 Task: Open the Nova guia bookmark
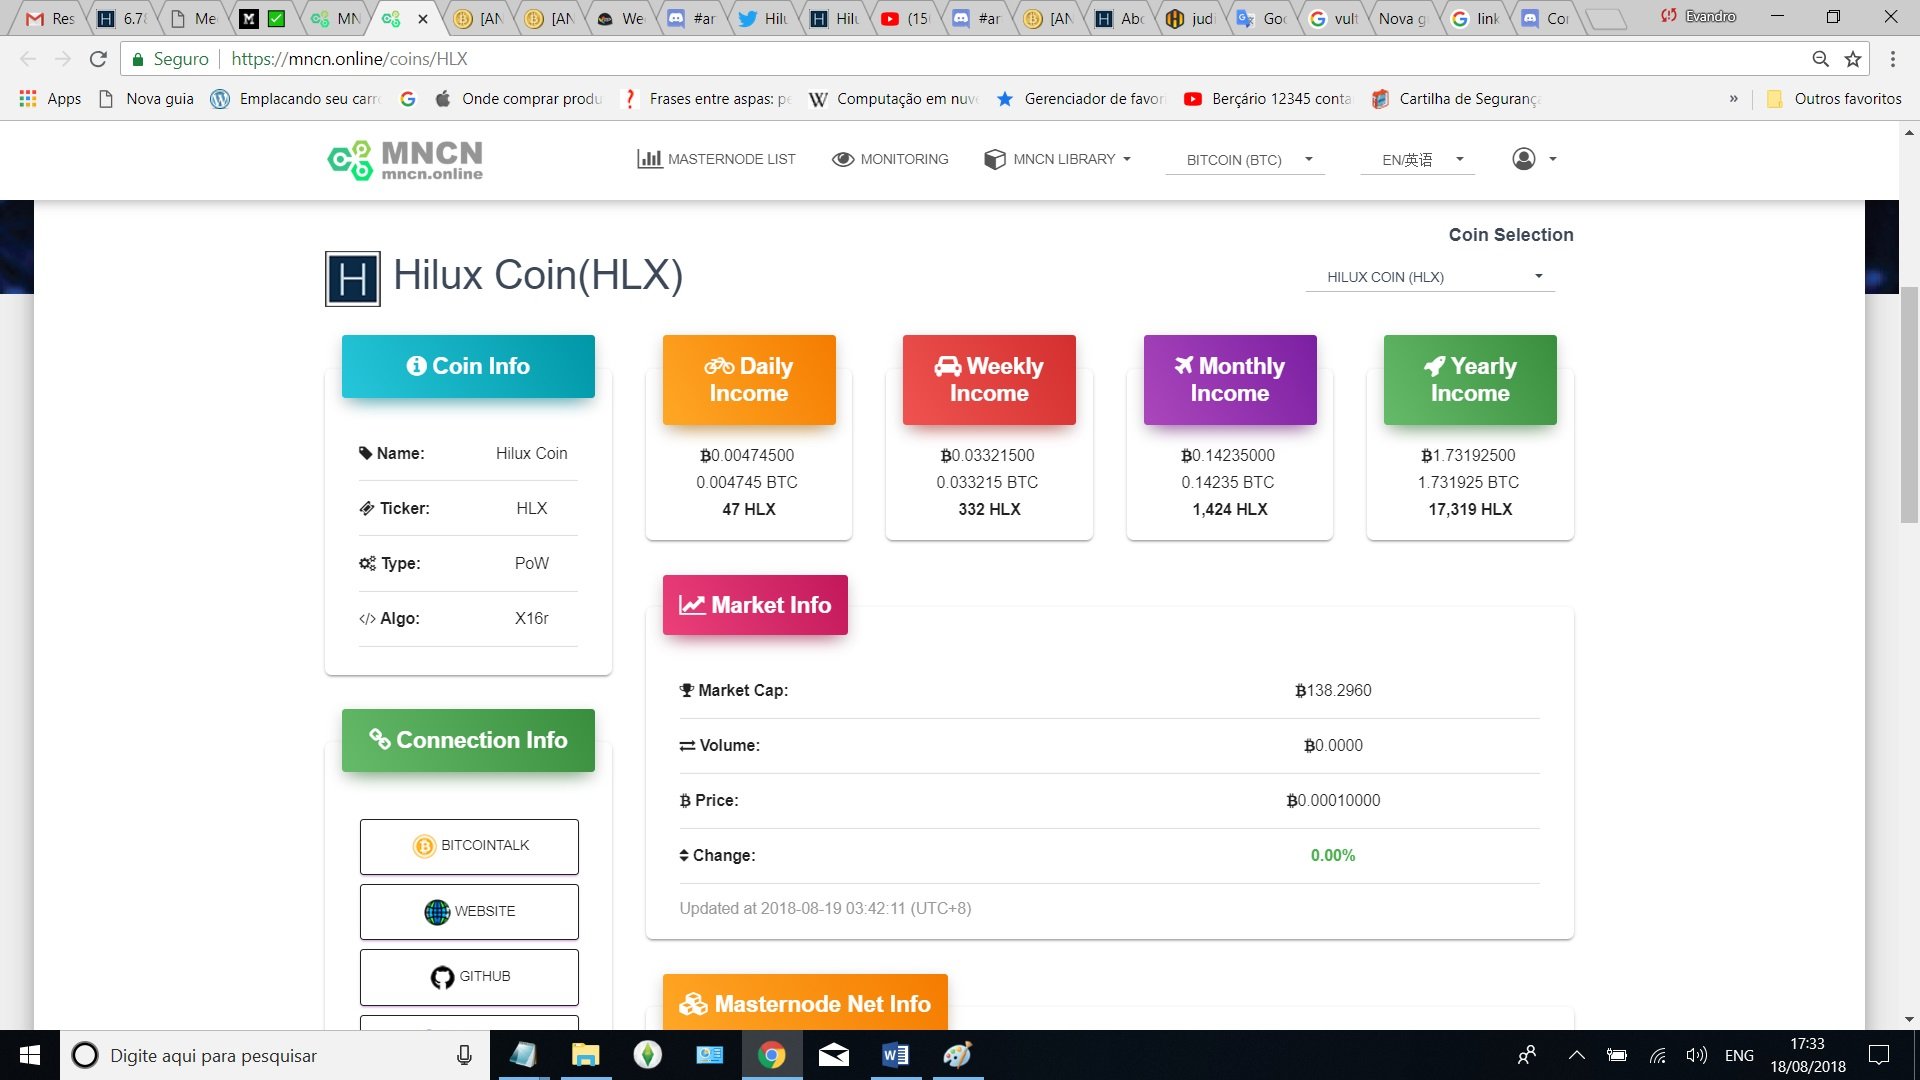click(x=147, y=98)
